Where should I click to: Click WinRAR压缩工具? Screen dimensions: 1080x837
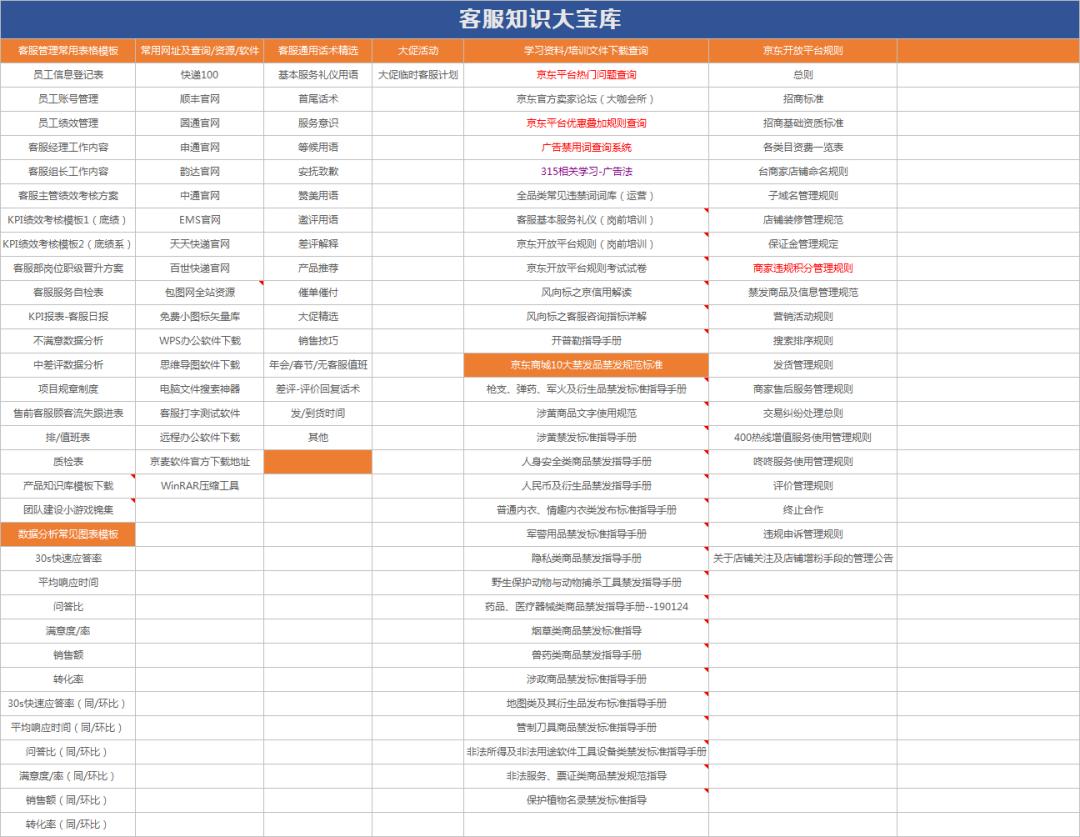point(200,486)
